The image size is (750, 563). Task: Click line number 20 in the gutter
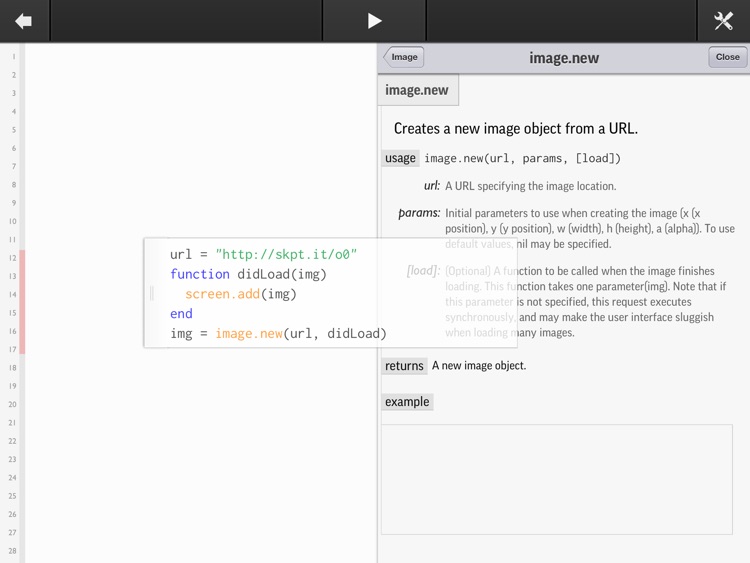(13, 404)
